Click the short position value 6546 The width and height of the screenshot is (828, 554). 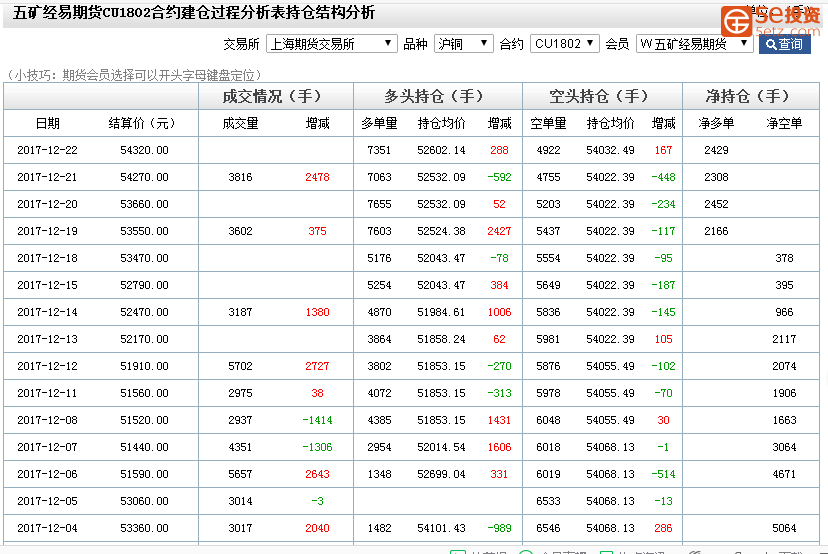click(x=548, y=528)
